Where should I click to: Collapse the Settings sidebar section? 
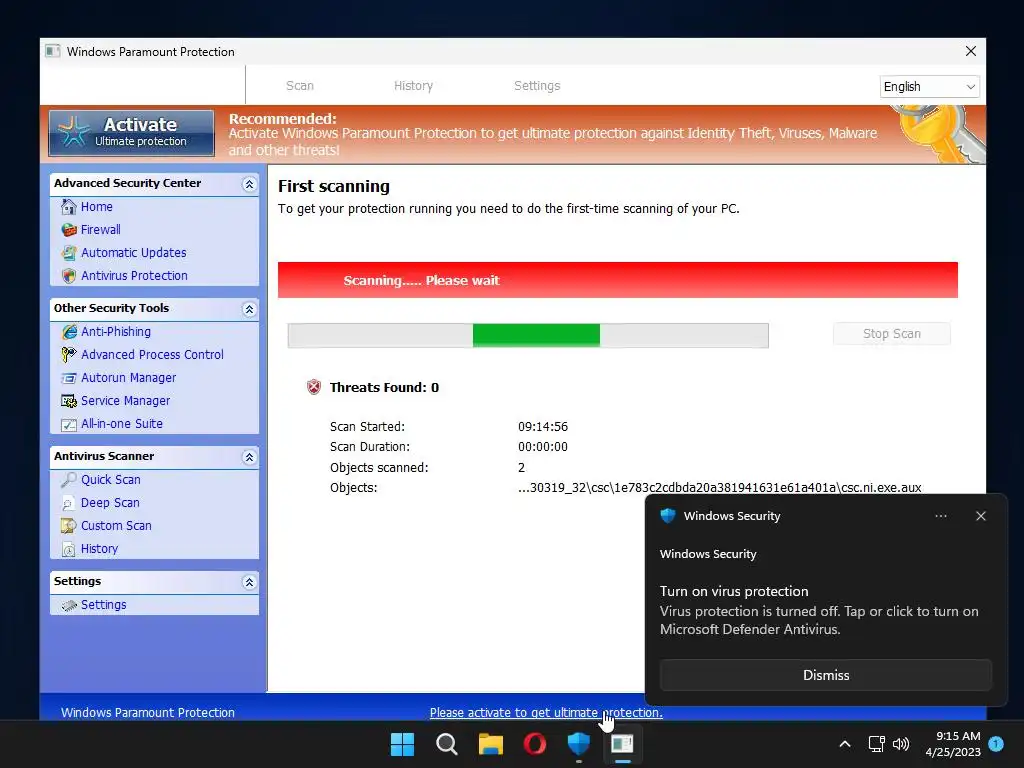249,582
